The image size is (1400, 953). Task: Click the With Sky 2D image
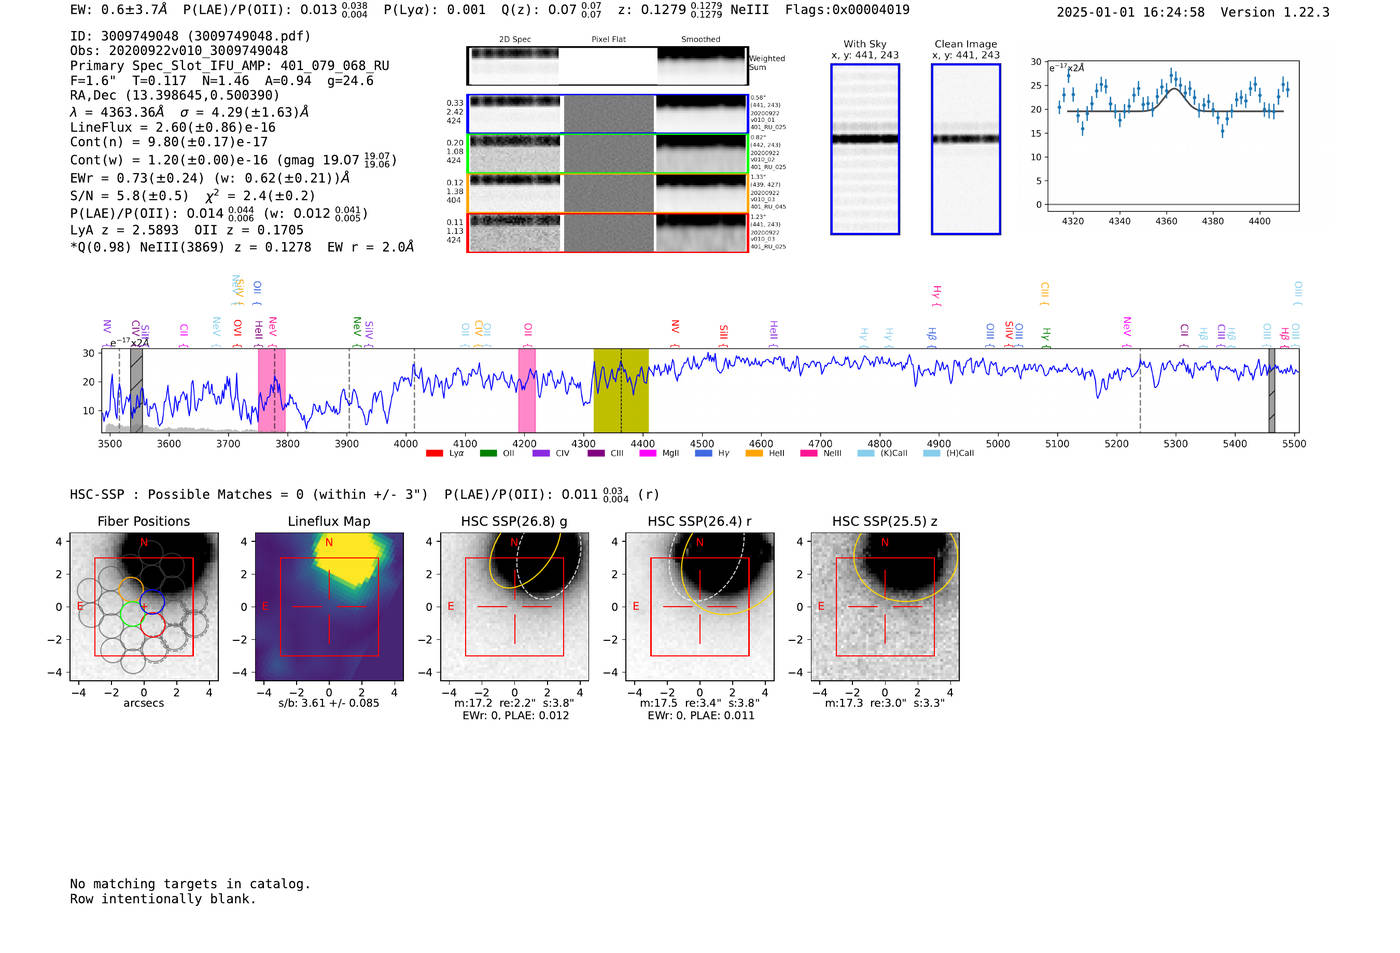pos(865,149)
